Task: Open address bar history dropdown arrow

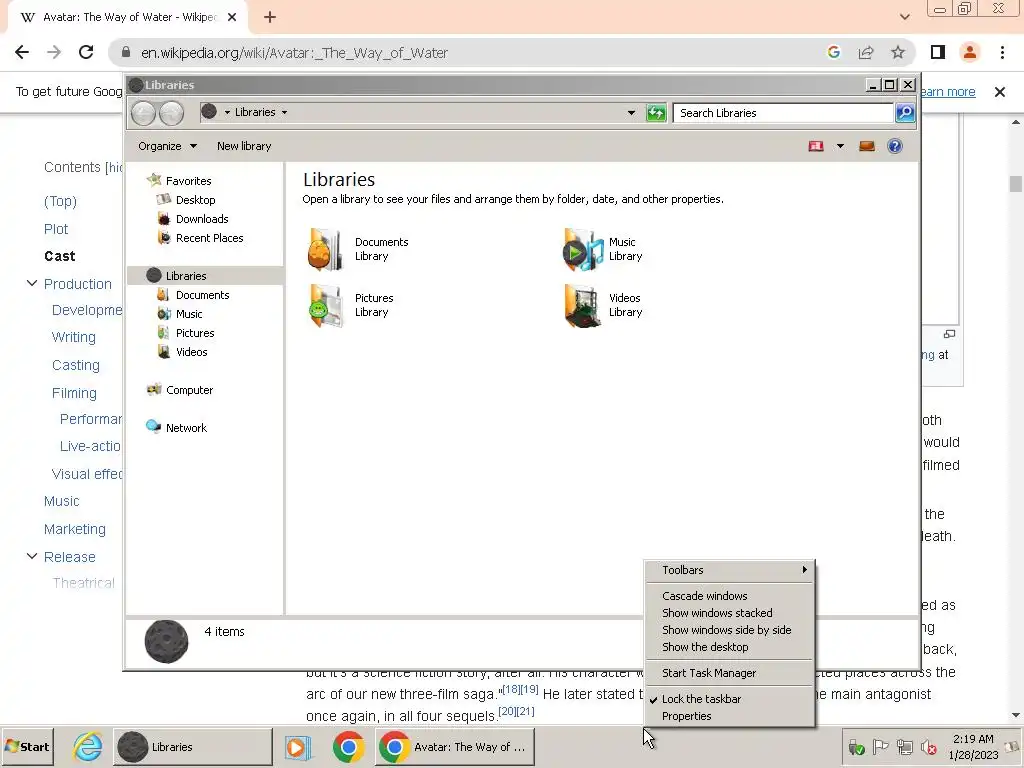Action: tap(631, 113)
